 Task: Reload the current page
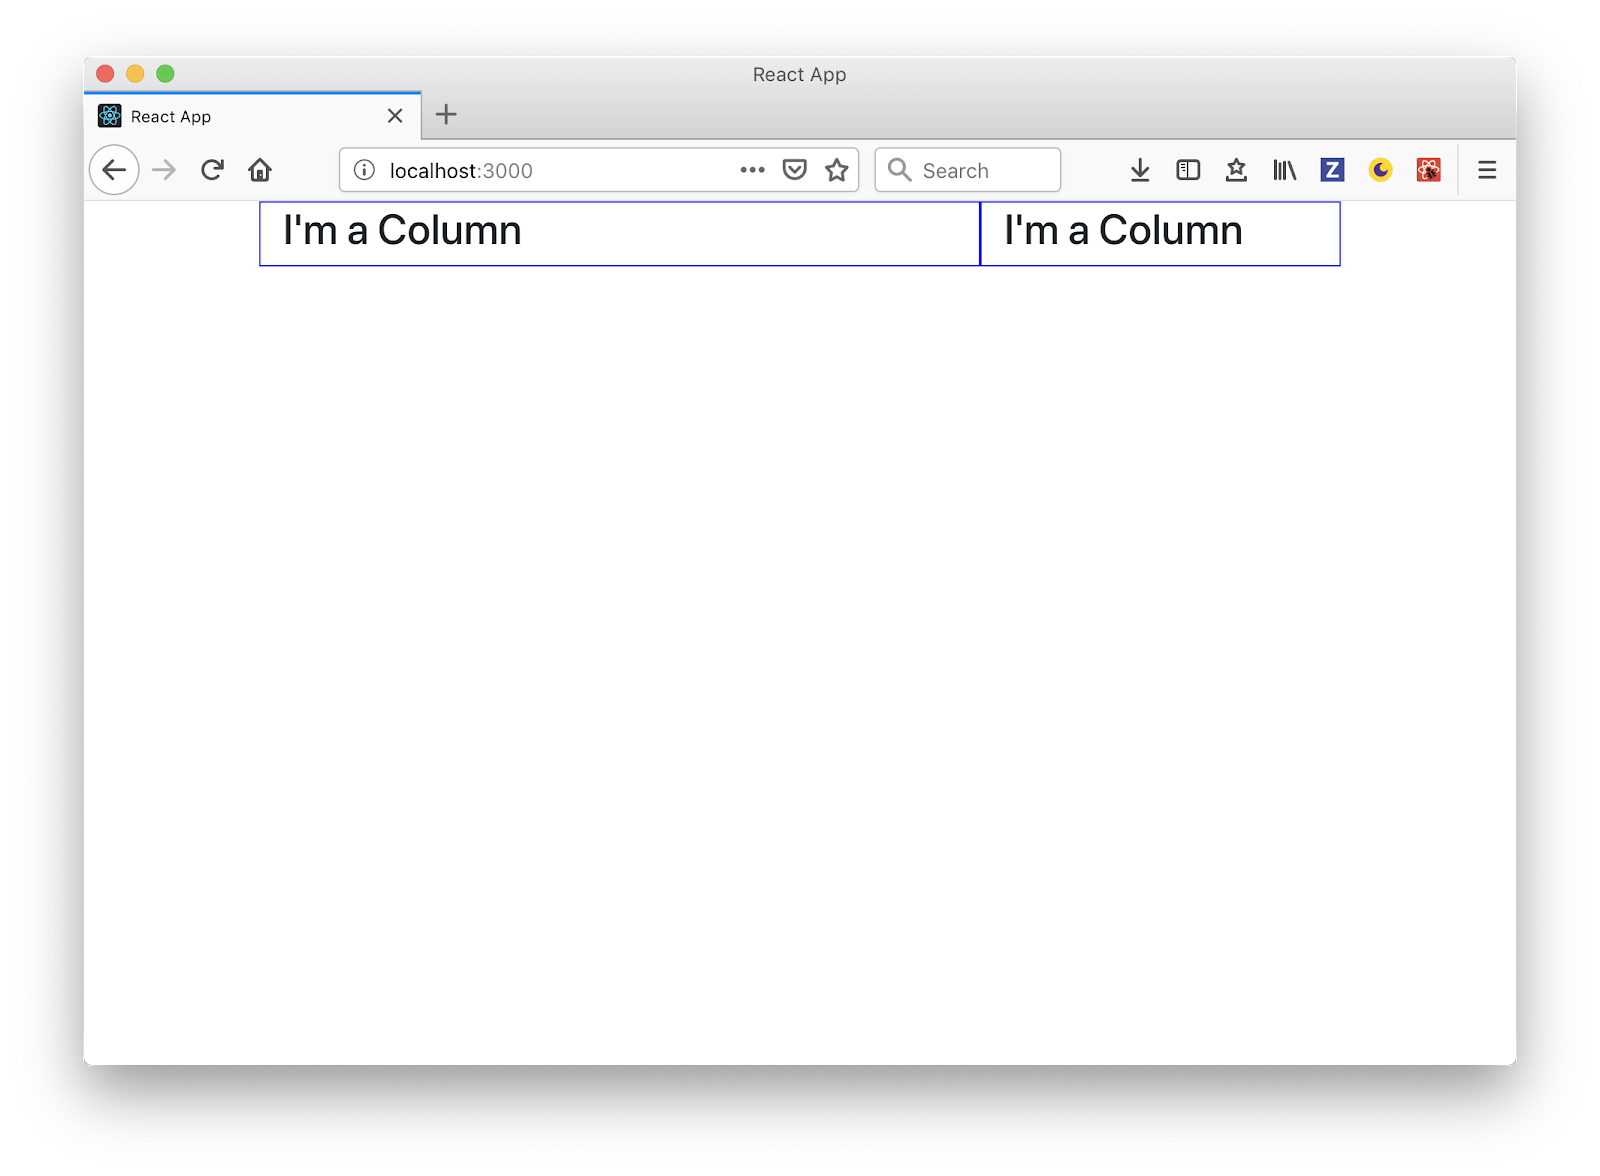(x=212, y=170)
